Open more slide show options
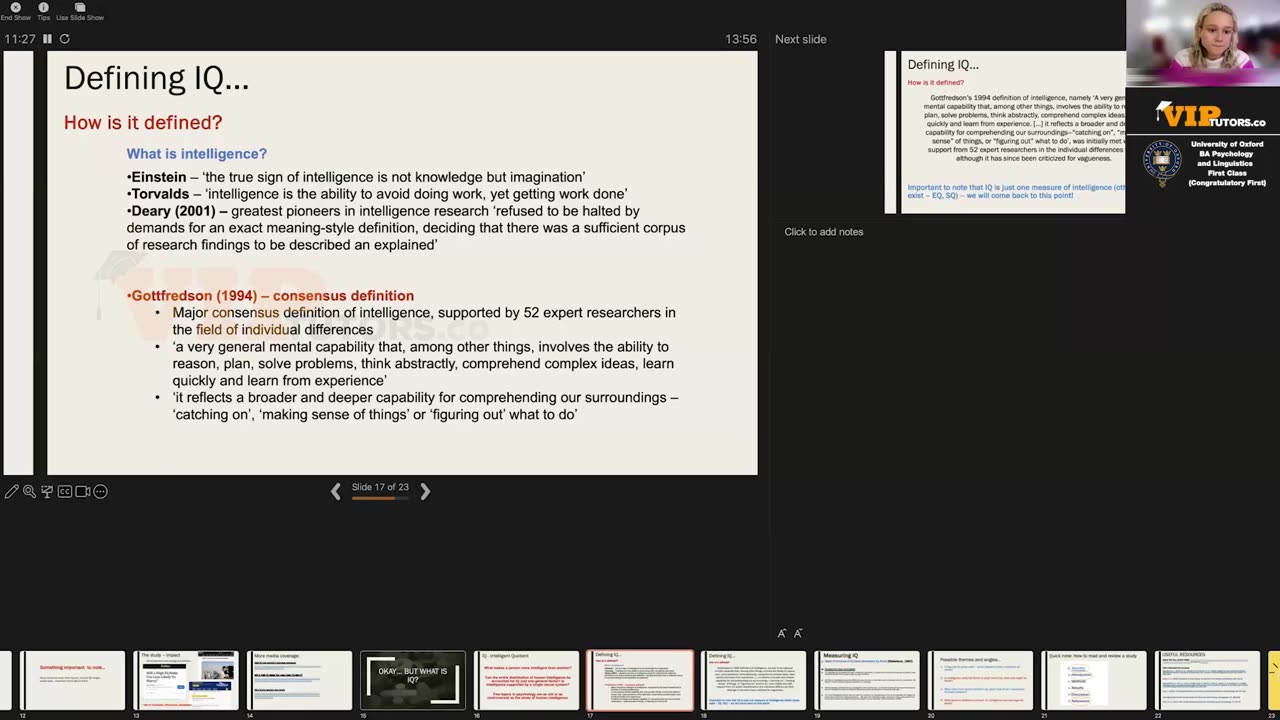 coord(100,491)
